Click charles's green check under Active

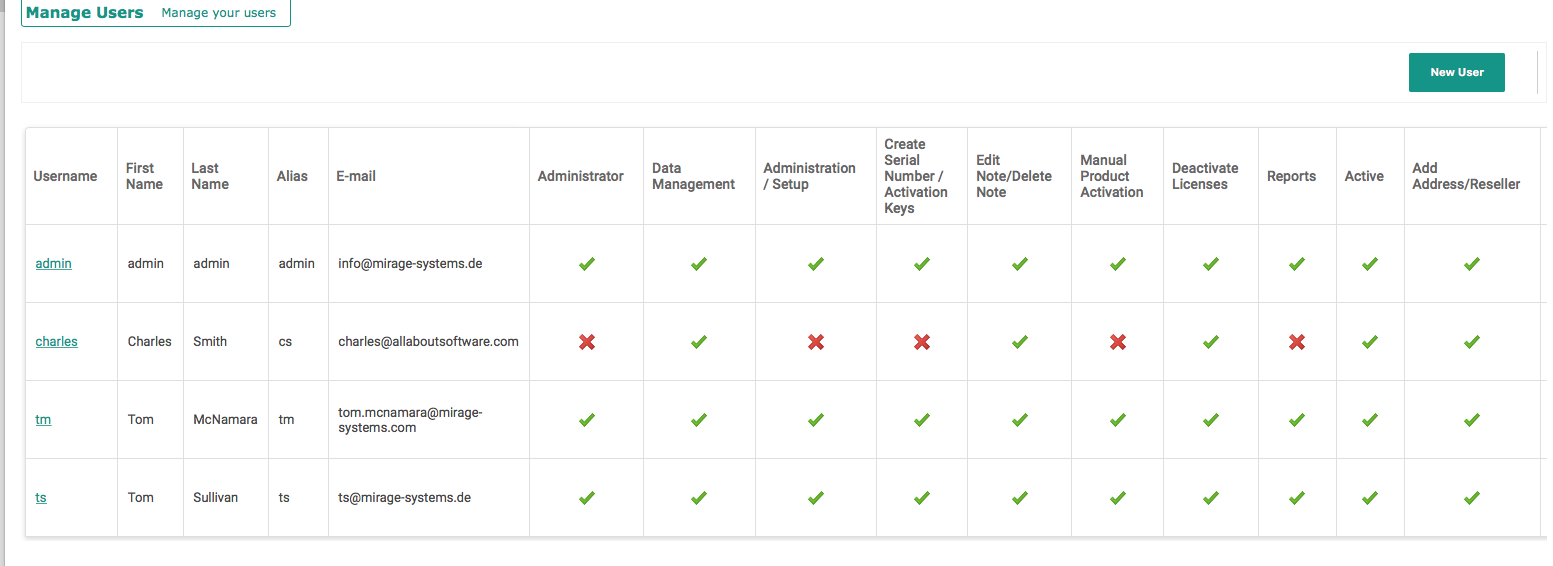1370,342
